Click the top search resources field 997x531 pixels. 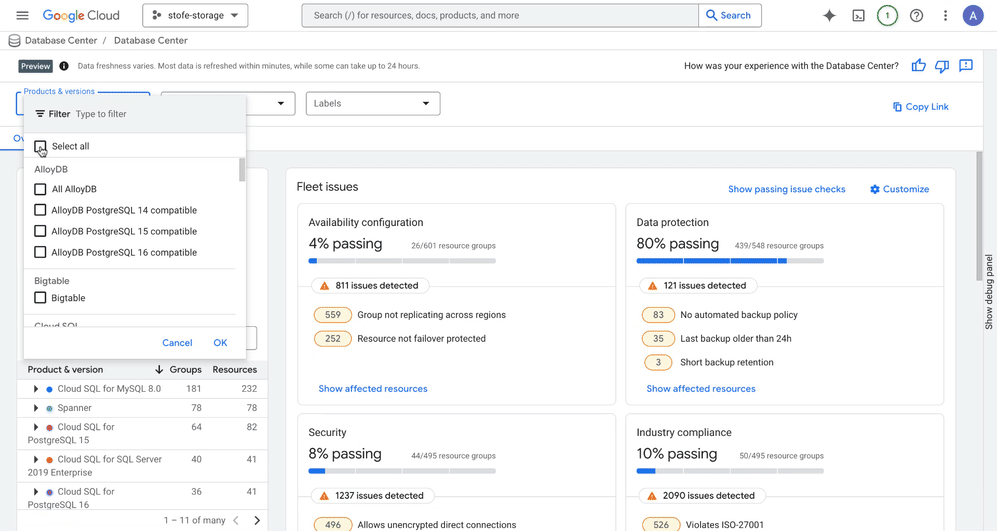500,15
